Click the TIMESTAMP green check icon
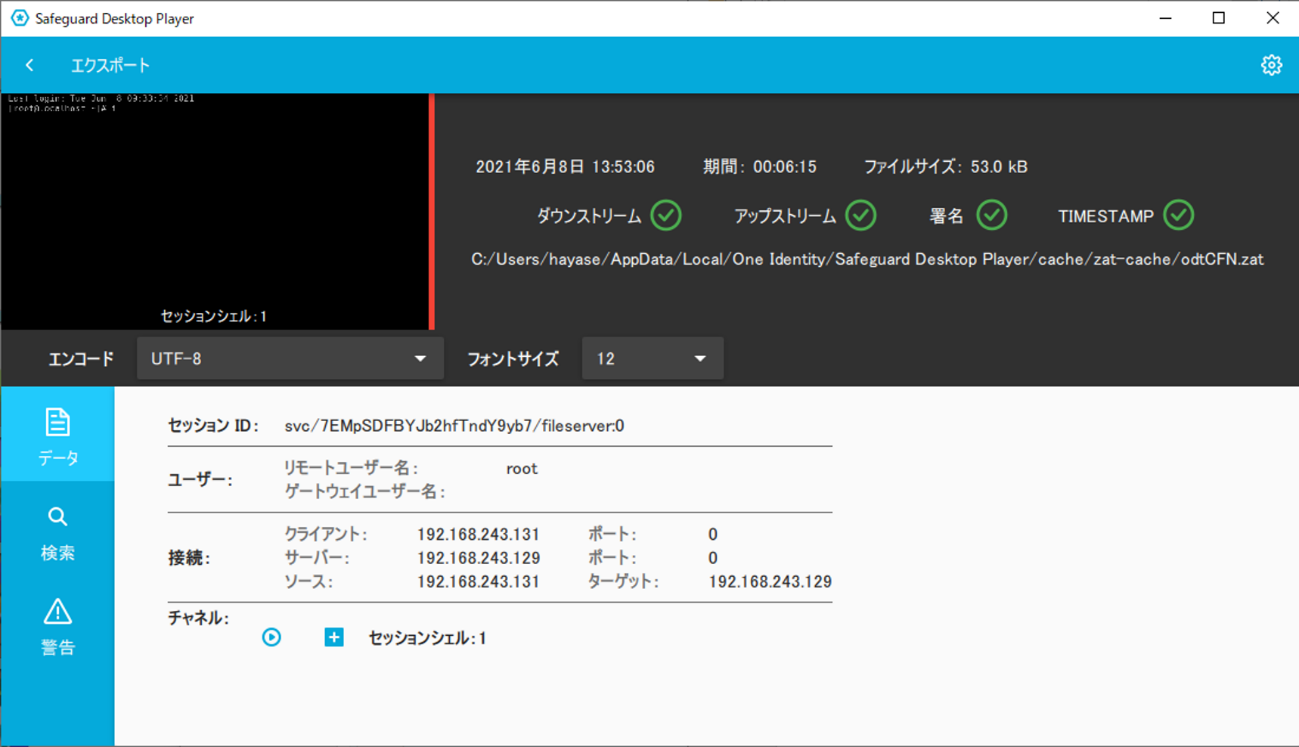The height and width of the screenshot is (747, 1299). (x=1178, y=215)
